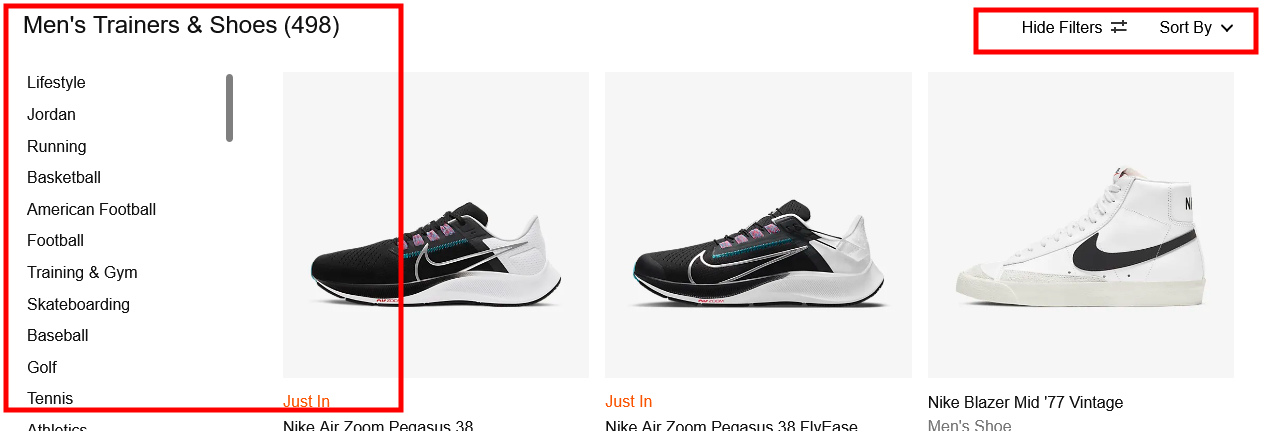Open the Basketball category
Screen dimensions: 1264x431
pos(64,177)
